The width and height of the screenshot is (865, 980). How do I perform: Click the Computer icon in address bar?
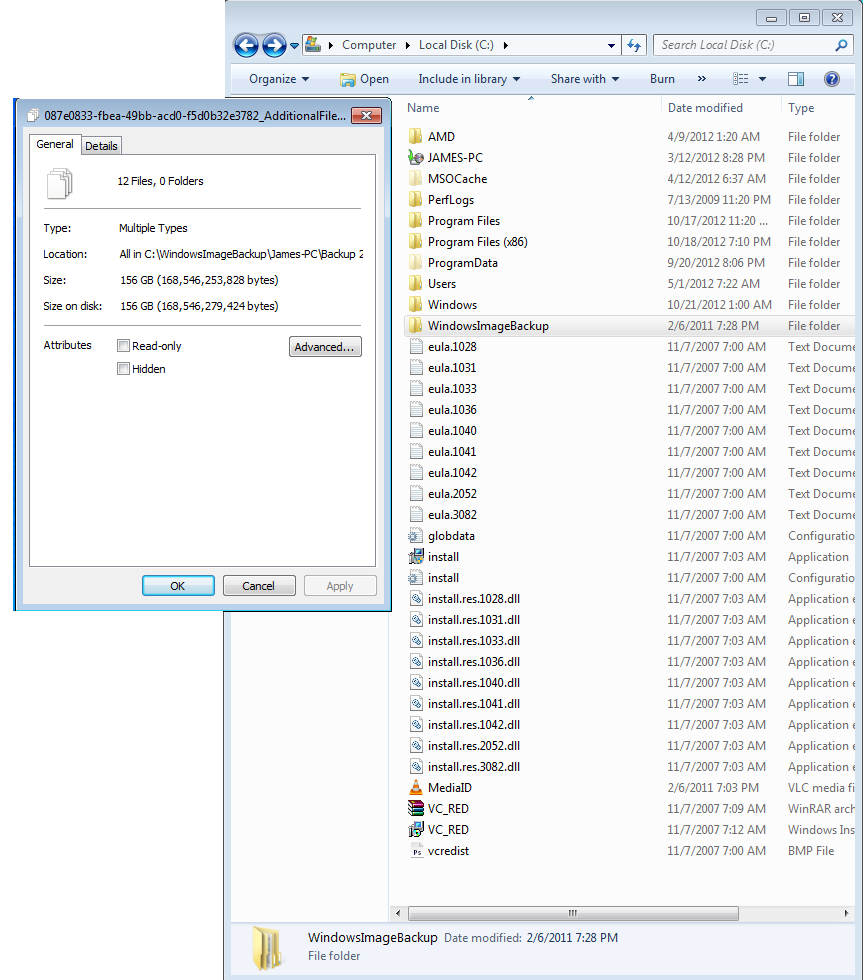coord(313,44)
